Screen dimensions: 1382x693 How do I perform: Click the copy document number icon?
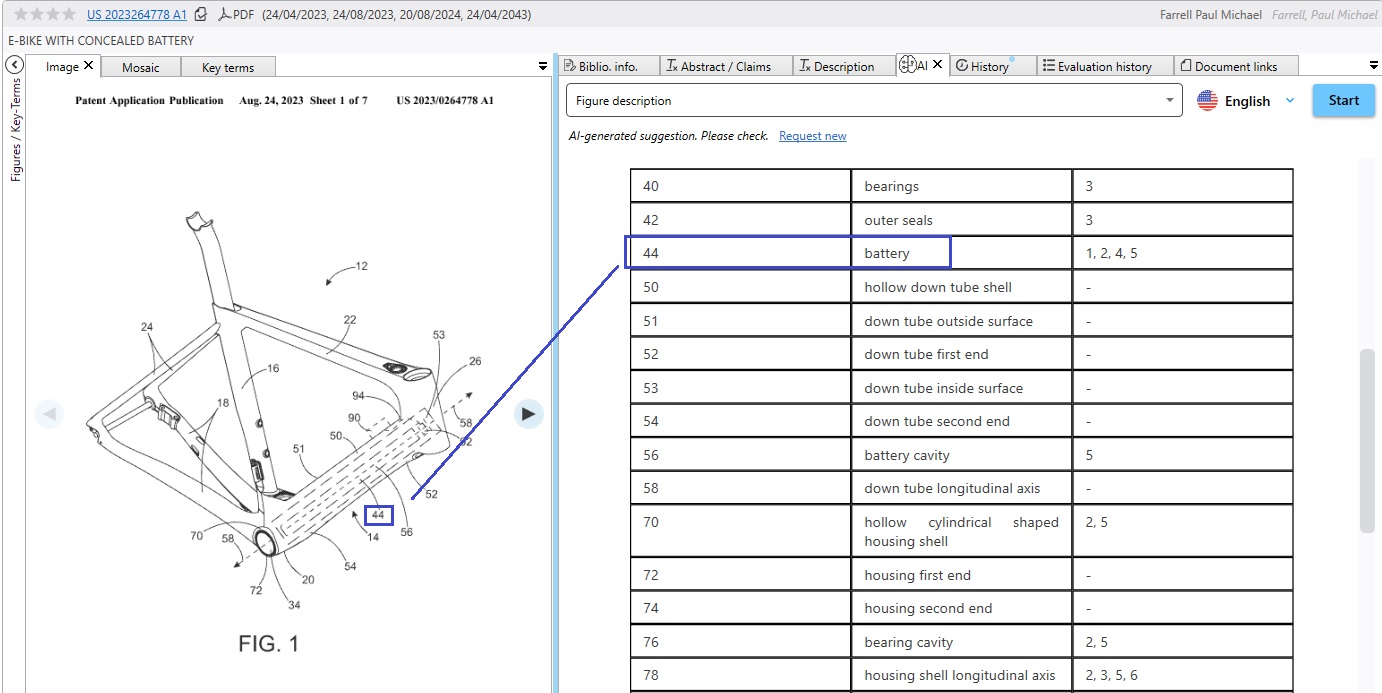coord(201,15)
